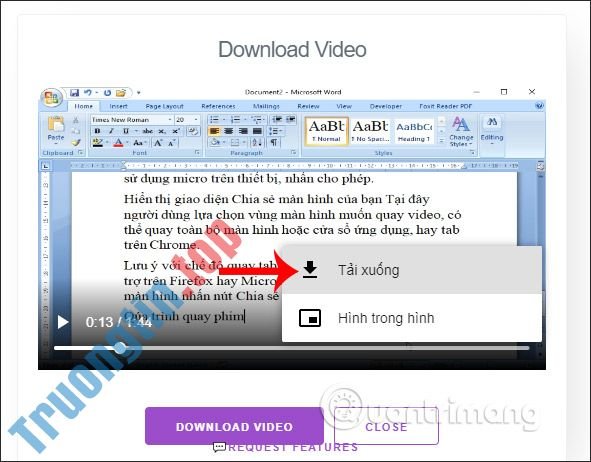Viewport: 591px width, 462px height.
Task: Click the Change Case Aa icon
Action: 138,143
